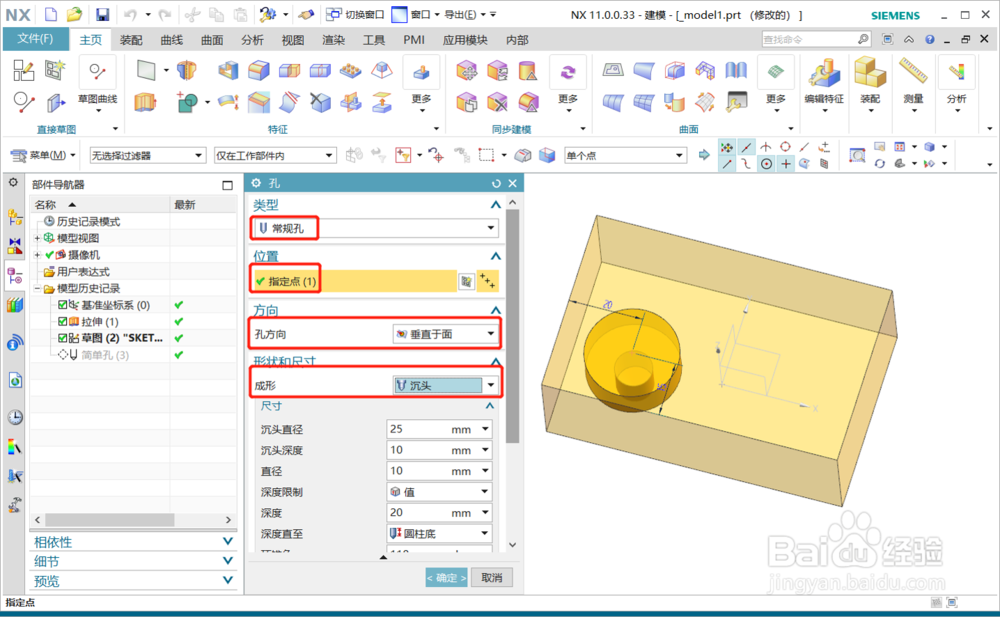Screen dimensions: 1000x617
Task: Switch to the 应用模块 ribbon tab
Action: pyautogui.click(x=465, y=40)
